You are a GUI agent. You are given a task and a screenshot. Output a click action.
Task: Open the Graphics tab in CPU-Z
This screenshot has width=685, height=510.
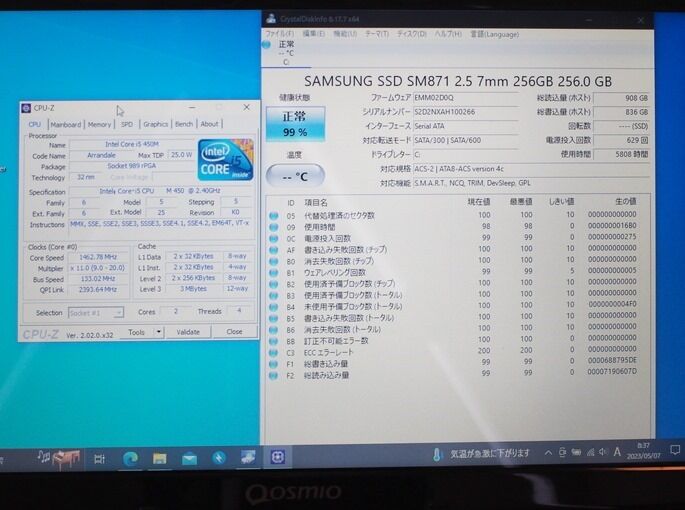[156, 124]
